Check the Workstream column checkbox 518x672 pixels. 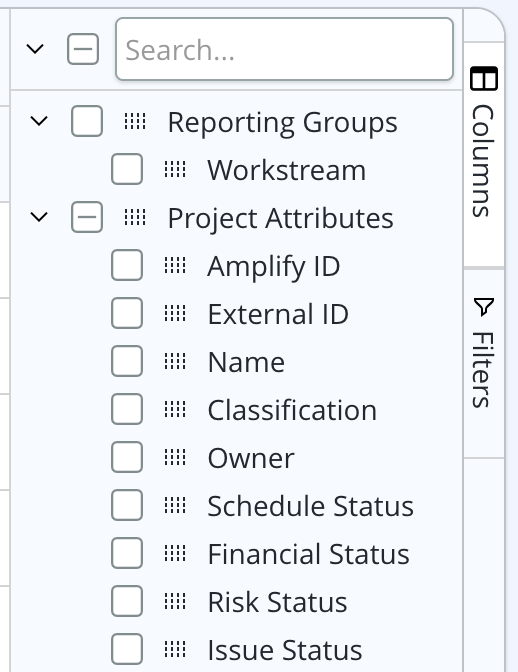point(127,169)
